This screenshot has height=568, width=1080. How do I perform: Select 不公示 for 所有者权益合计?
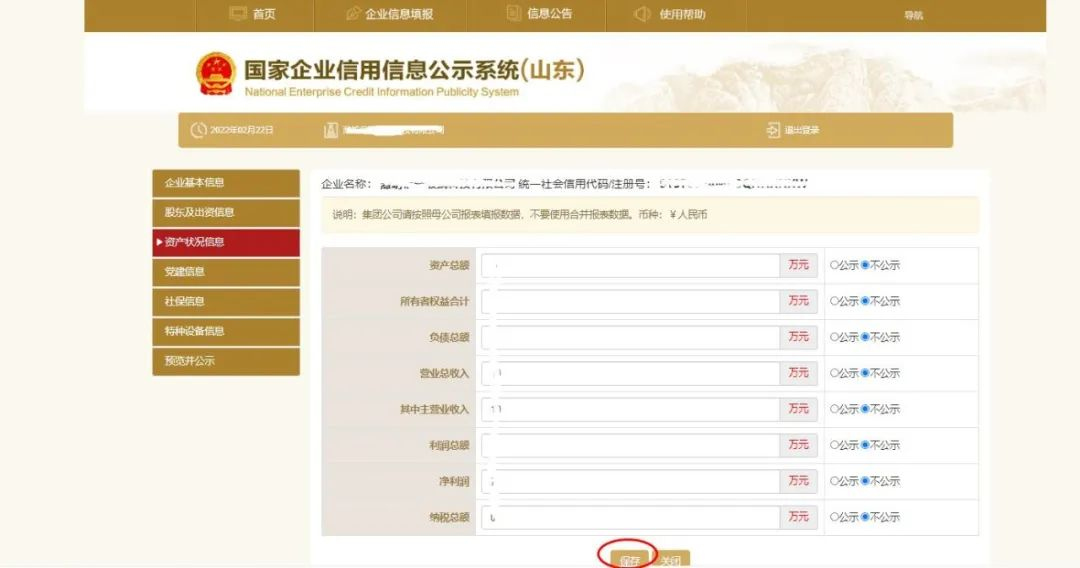tap(865, 301)
